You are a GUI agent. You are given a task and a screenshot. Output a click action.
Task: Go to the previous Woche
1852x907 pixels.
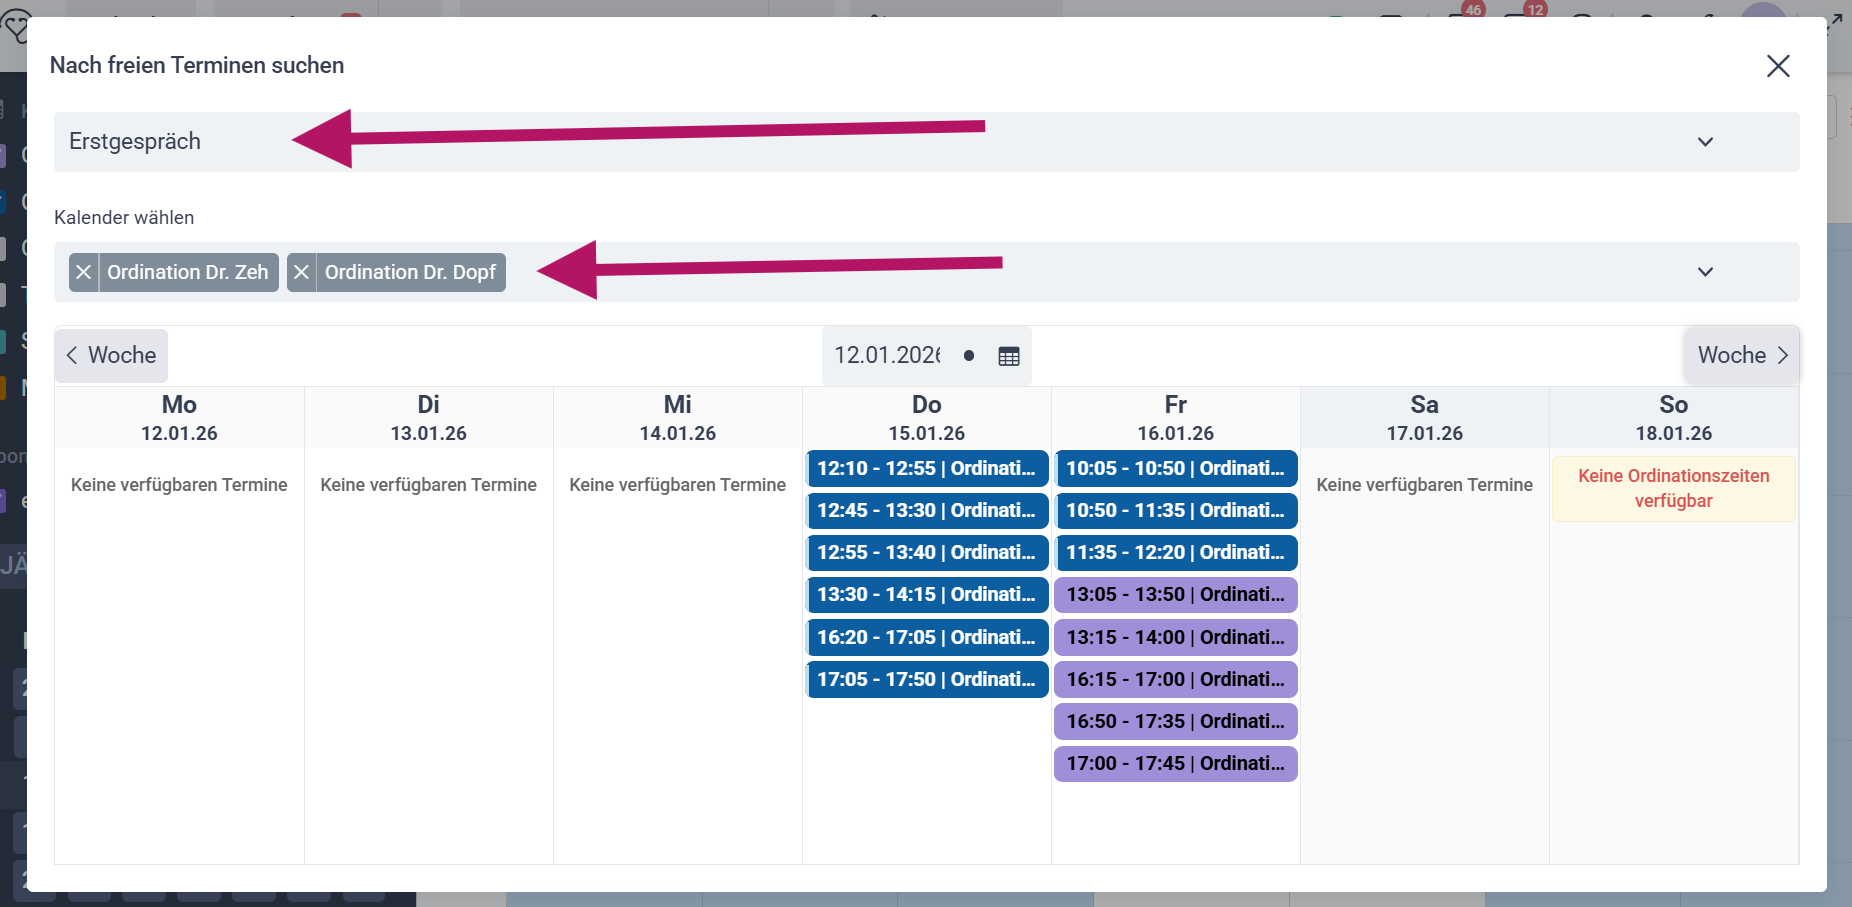pos(111,355)
